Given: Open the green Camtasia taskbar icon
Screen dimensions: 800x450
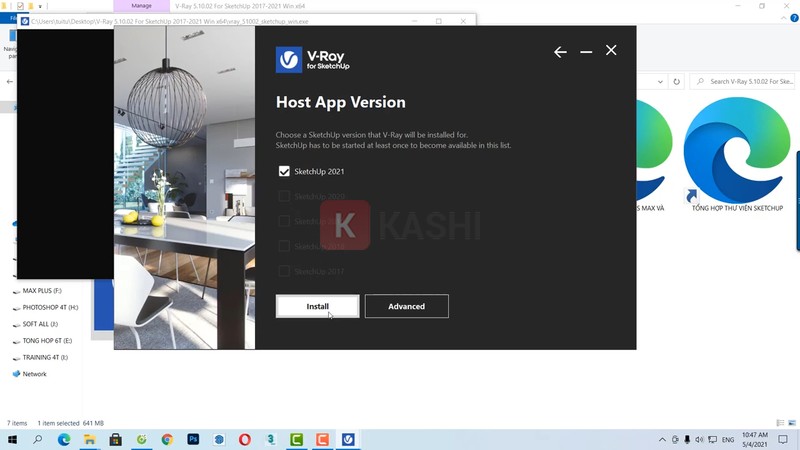Looking at the screenshot, I should point(296,439).
